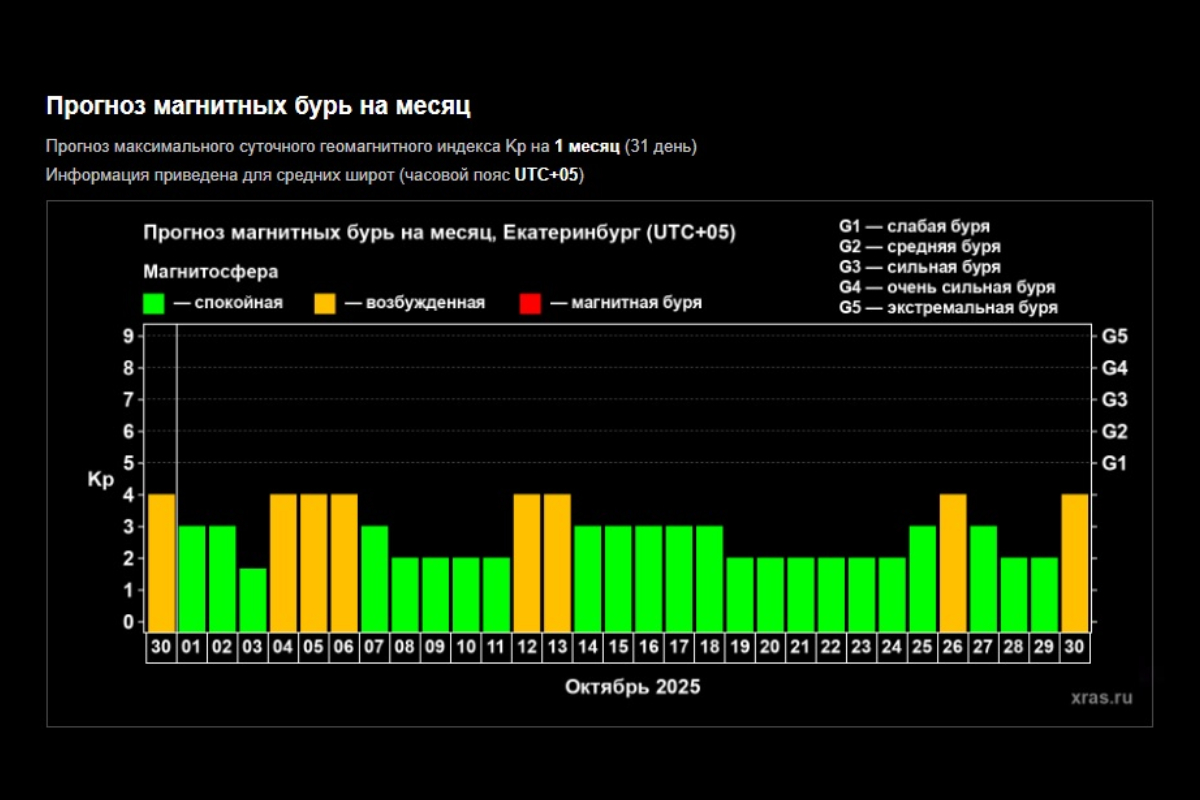Click the orange bar for October 12
The width and height of the screenshot is (1200, 800).
coord(526,562)
